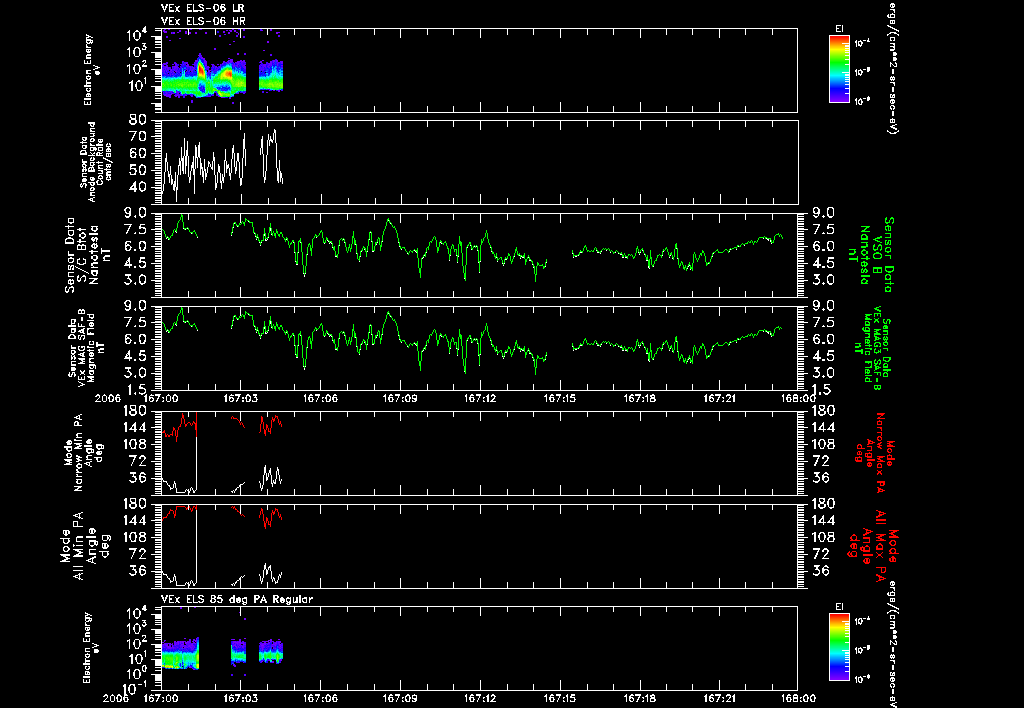
Task: Click "167:03" tick label on middle time axis
Action: (240, 398)
